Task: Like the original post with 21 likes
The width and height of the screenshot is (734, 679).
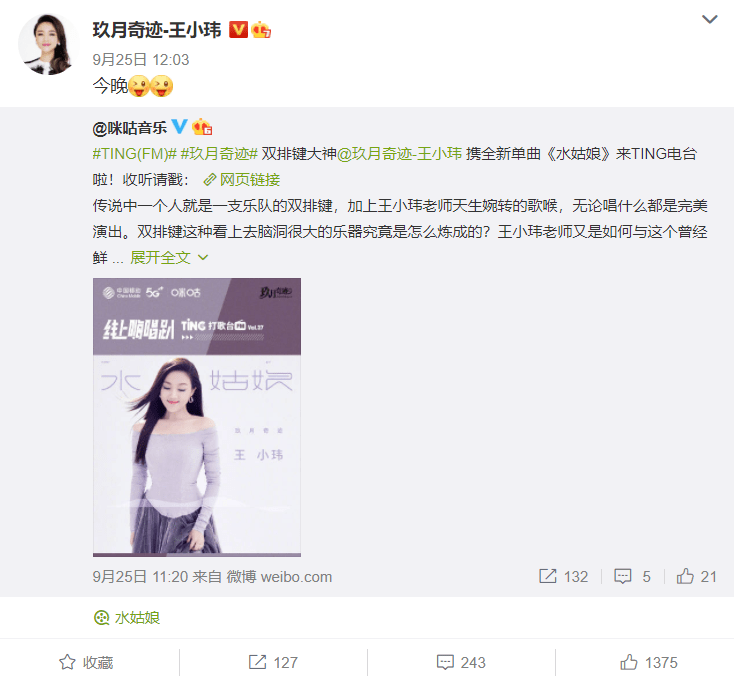Action: 697,577
